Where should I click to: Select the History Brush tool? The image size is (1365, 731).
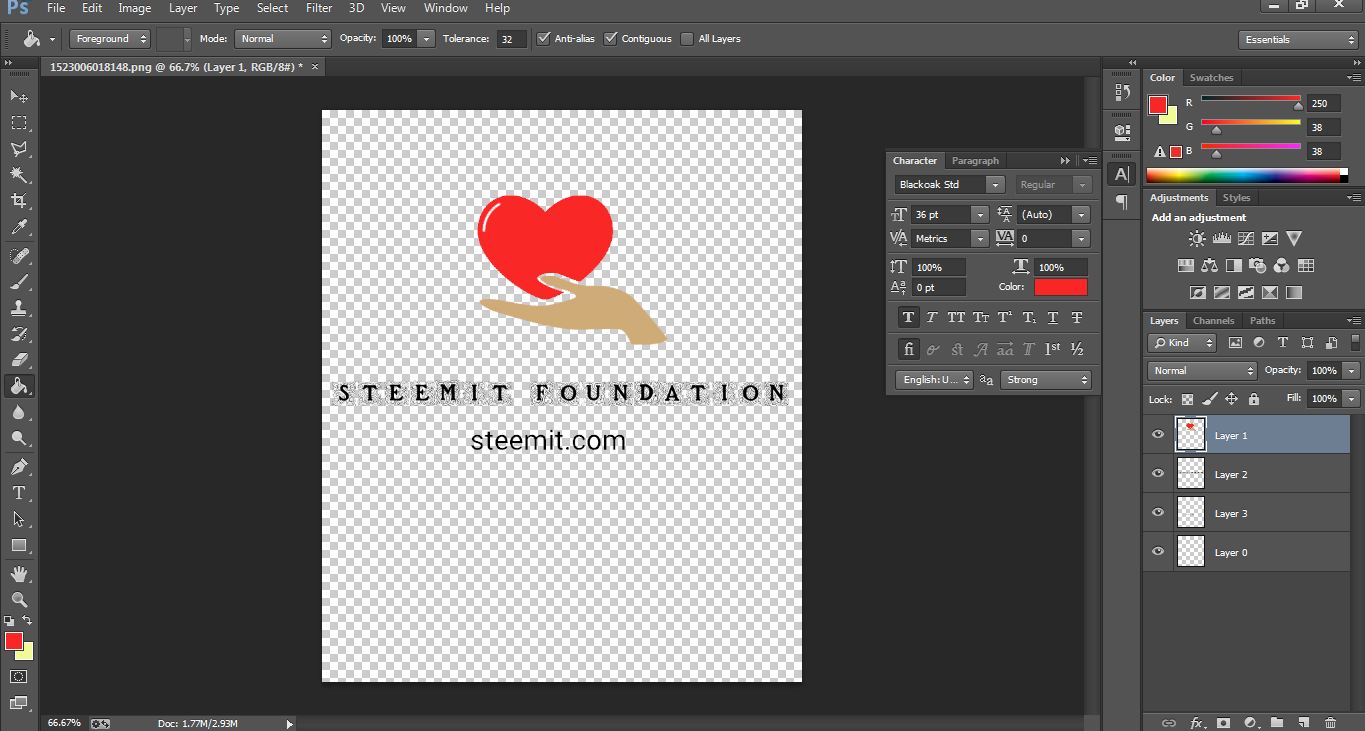pyautogui.click(x=19, y=334)
